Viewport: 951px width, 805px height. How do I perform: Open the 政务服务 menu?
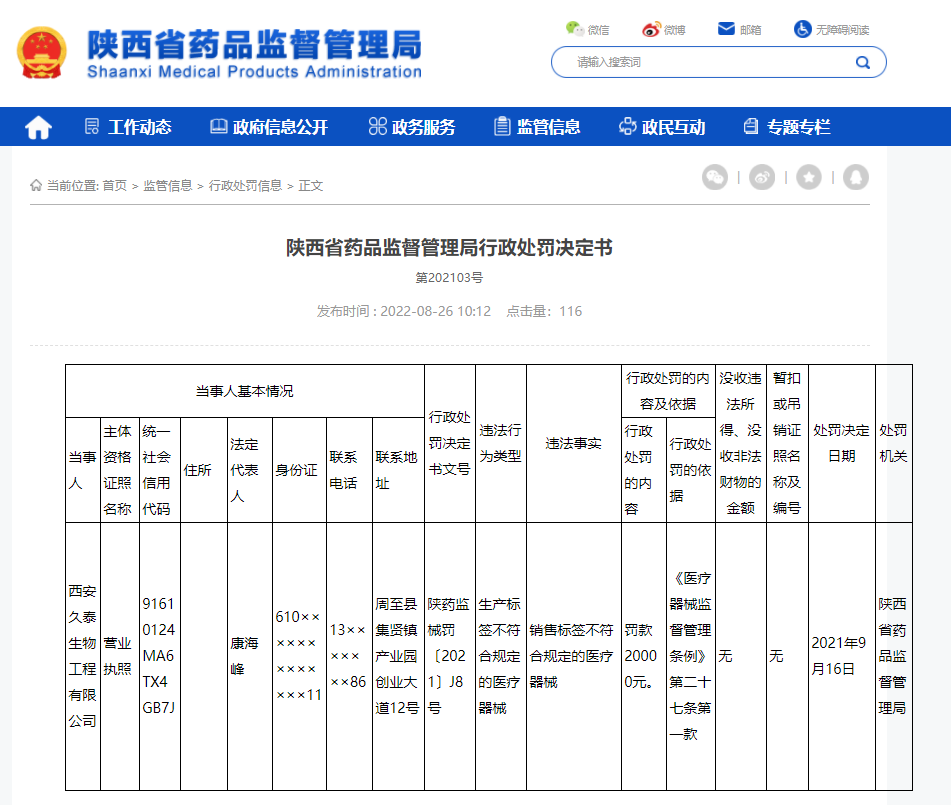pyautogui.click(x=412, y=127)
